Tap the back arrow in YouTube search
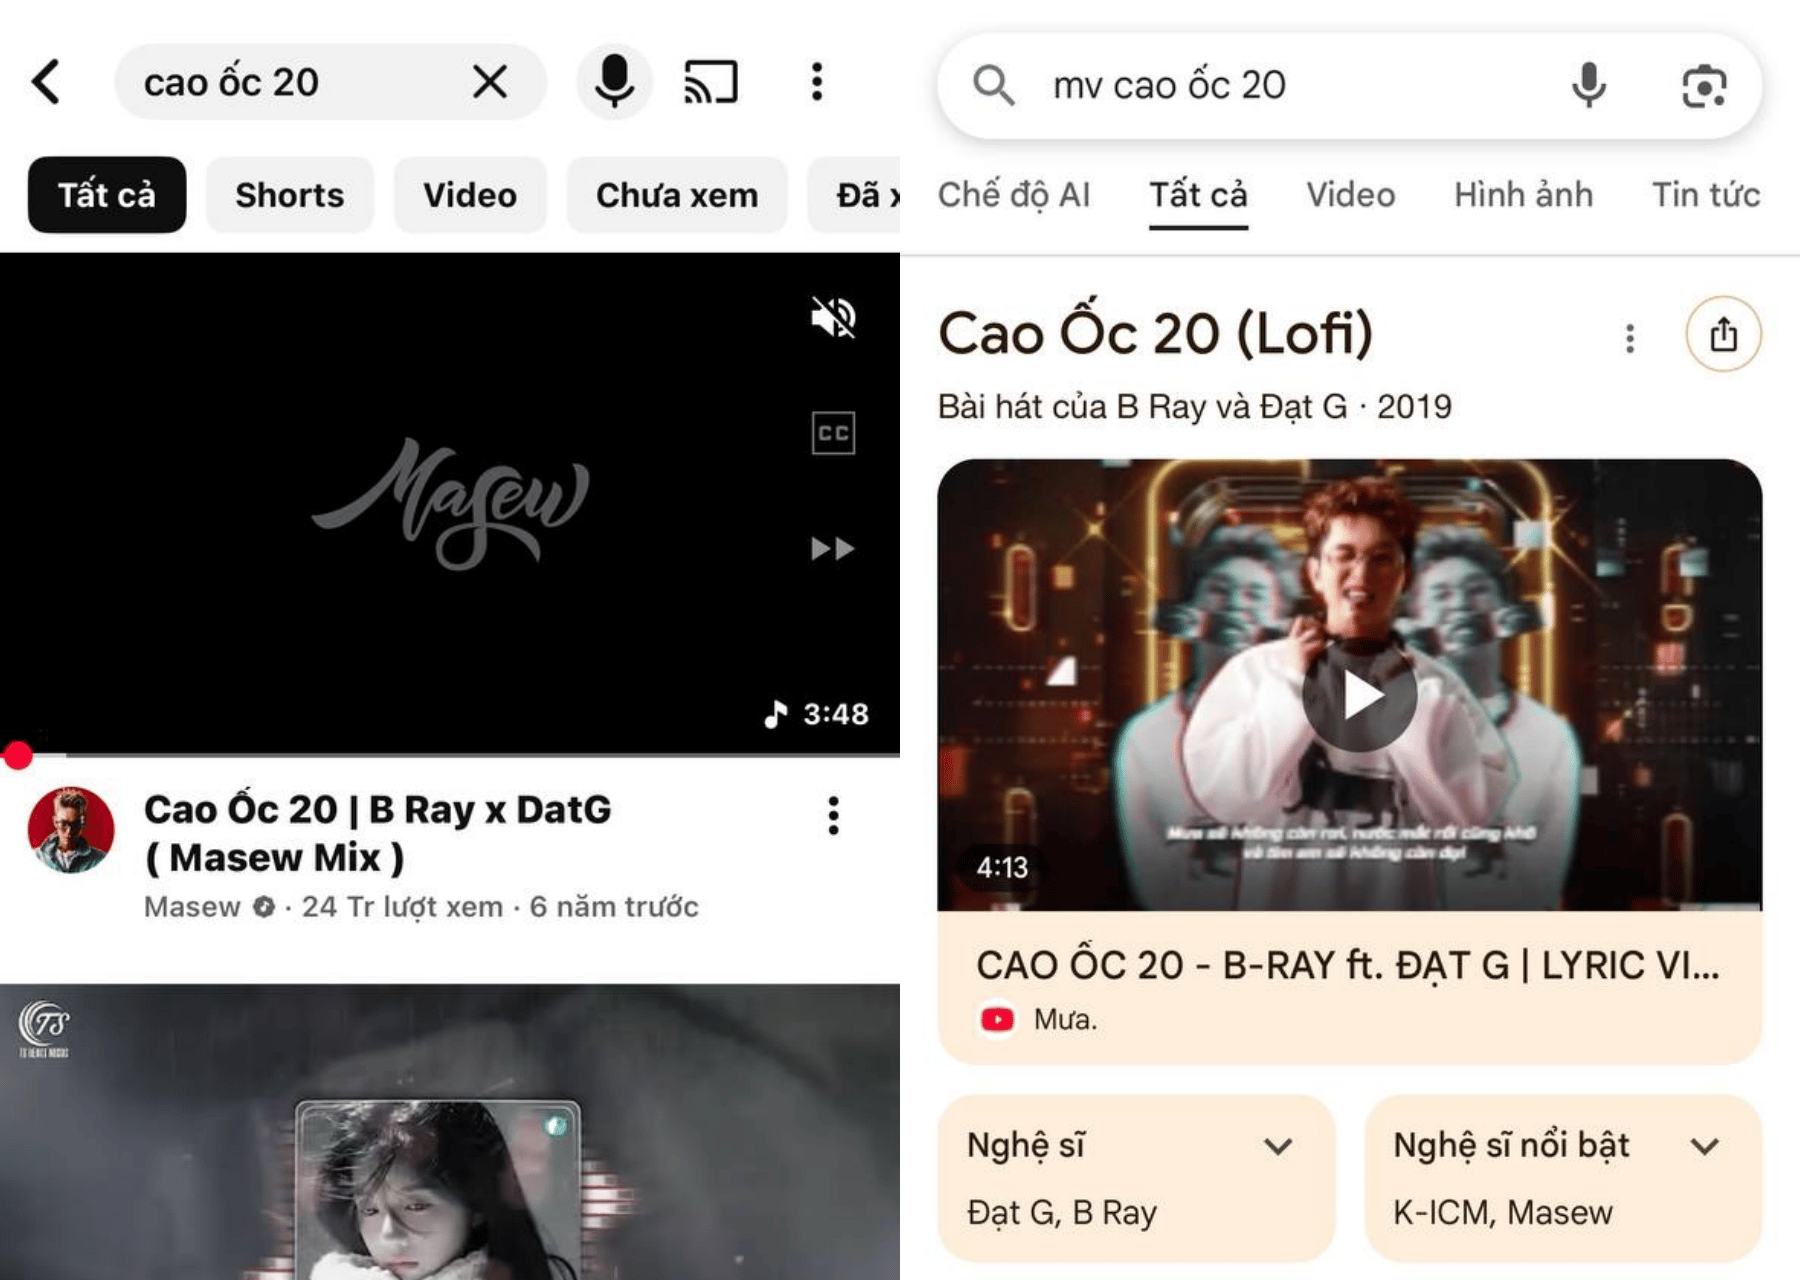The image size is (1800, 1280). click(47, 82)
